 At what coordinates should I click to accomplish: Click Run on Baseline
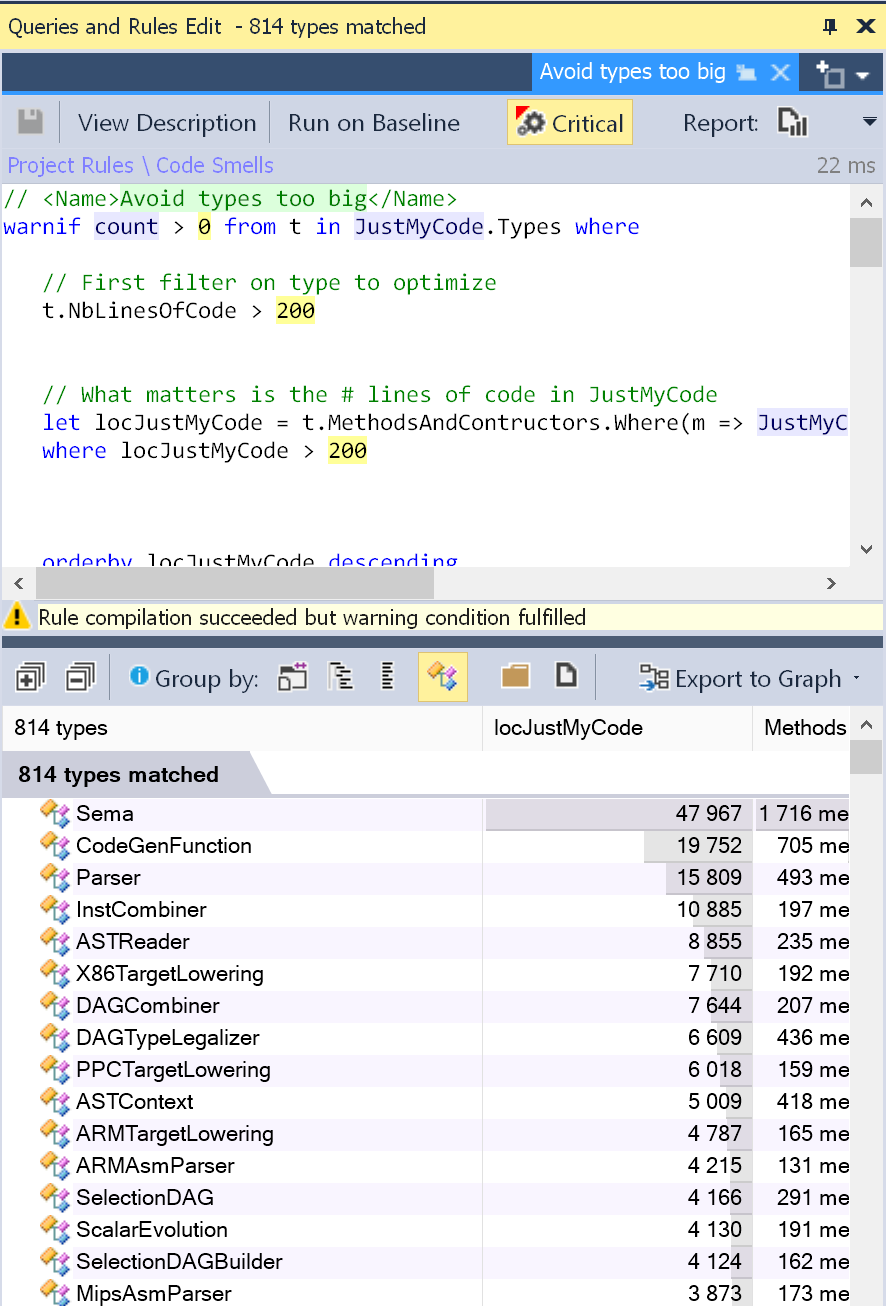[372, 121]
